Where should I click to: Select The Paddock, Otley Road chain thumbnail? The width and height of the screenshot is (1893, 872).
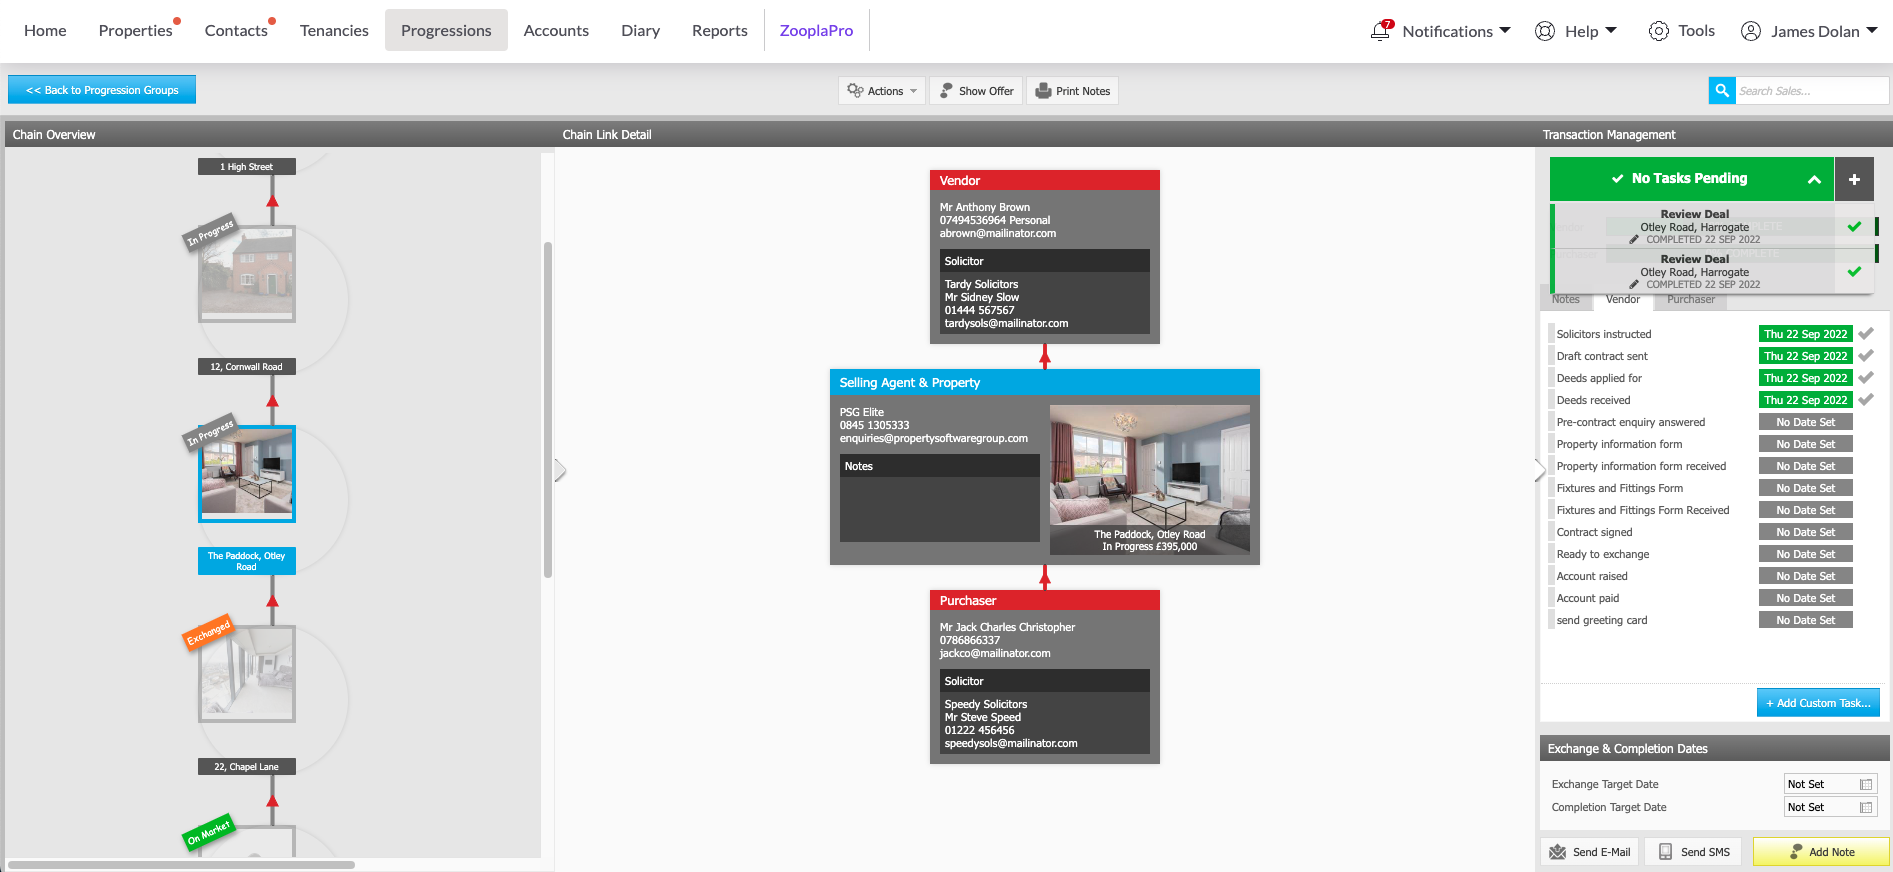247,474
